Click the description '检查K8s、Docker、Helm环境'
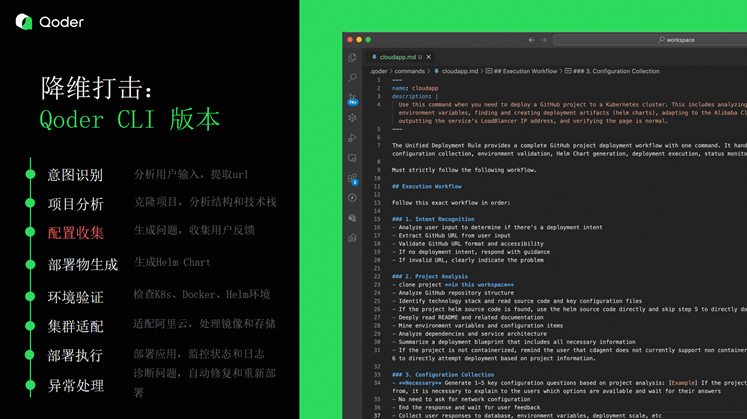Screen dimensions: 747x419 pyautogui.click(x=202, y=295)
